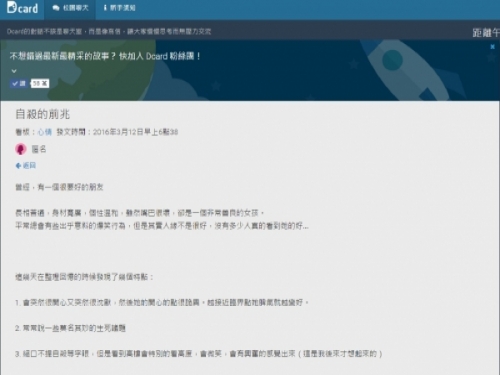Click the 匿名 poster name
500x375 pixels.
click(x=39, y=149)
